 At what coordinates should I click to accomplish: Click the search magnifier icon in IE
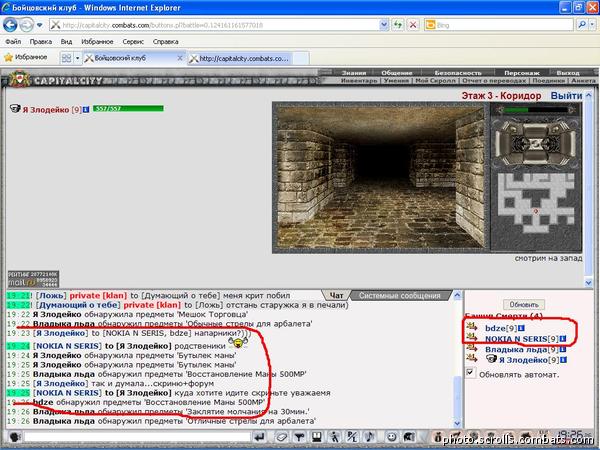[x=582, y=25]
